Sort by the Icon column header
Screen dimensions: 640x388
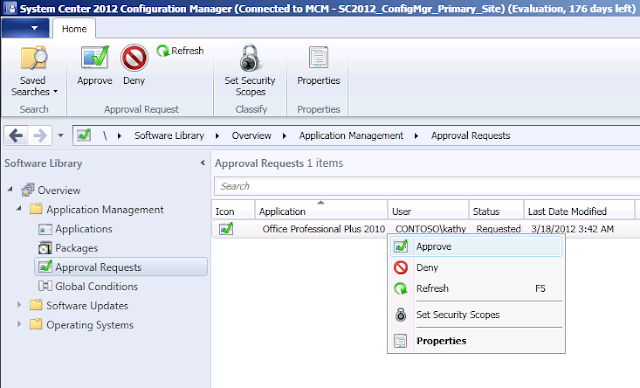tap(233, 211)
